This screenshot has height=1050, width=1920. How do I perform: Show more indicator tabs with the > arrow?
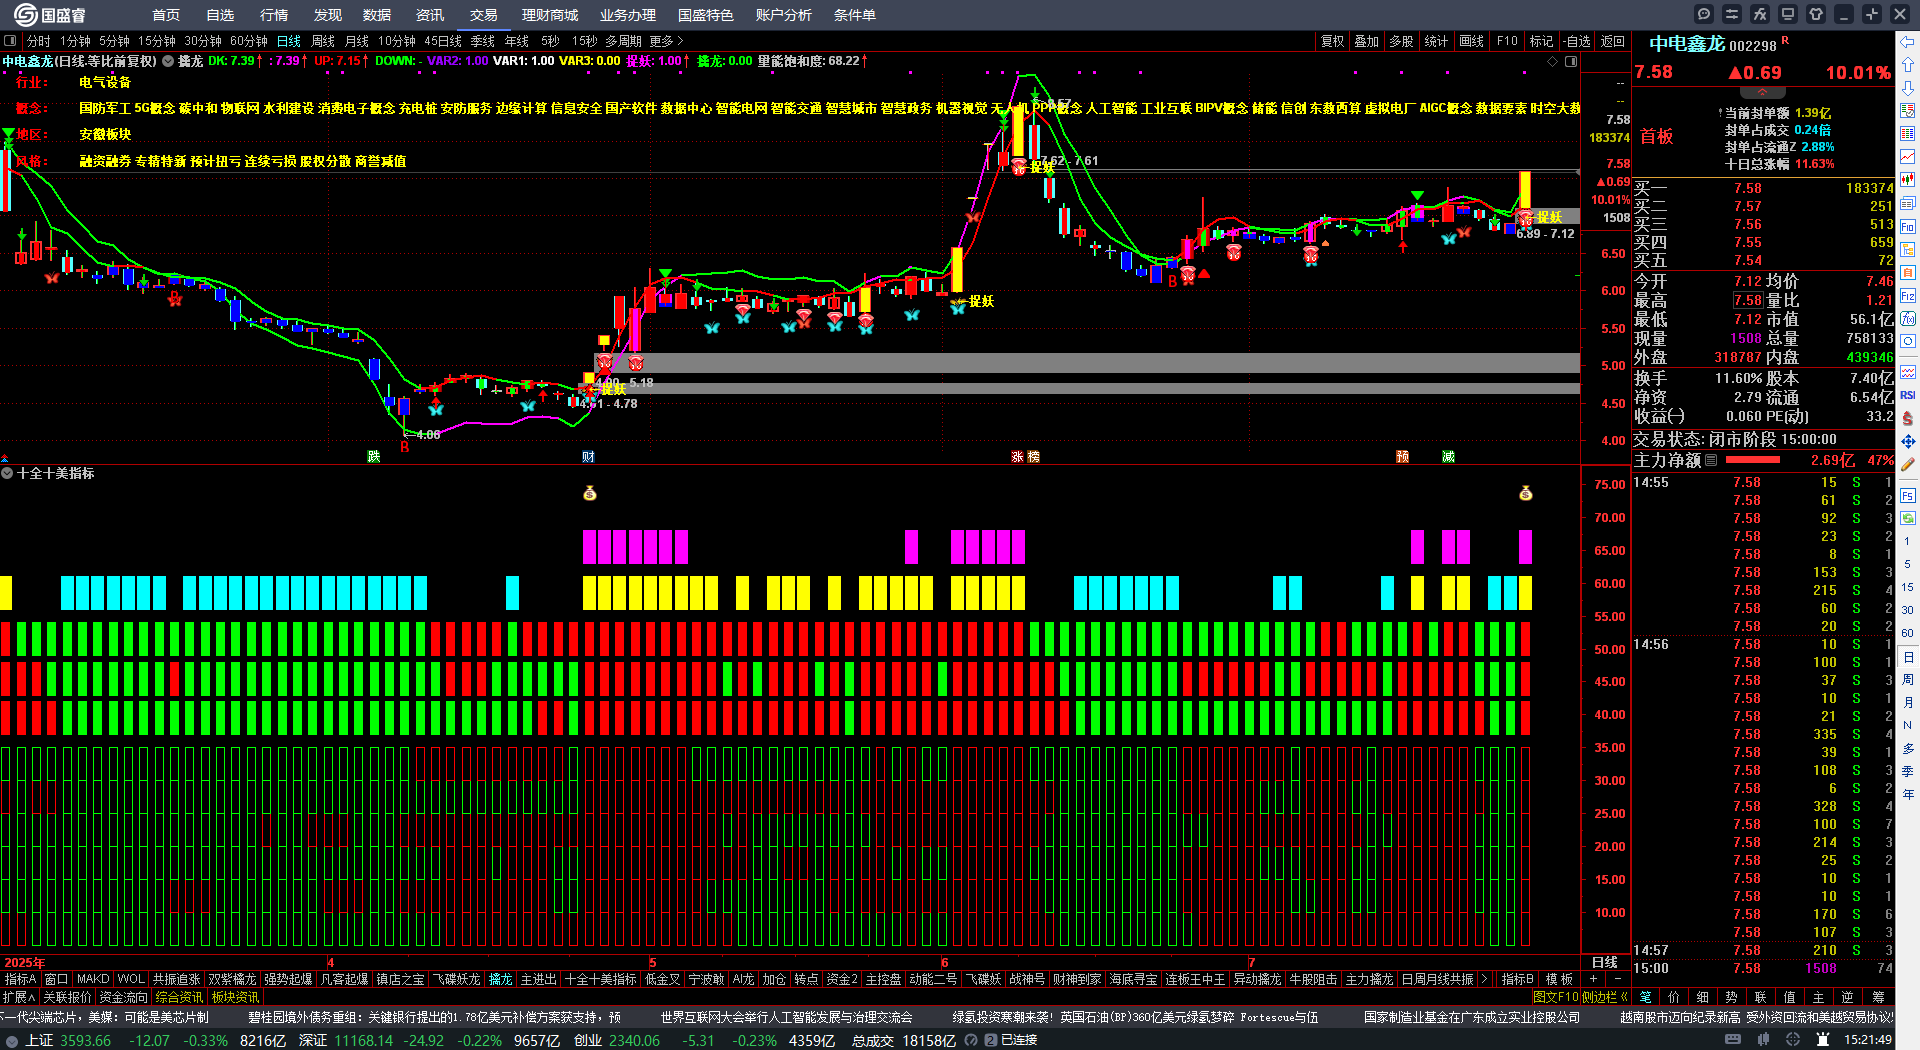click(1484, 979)
